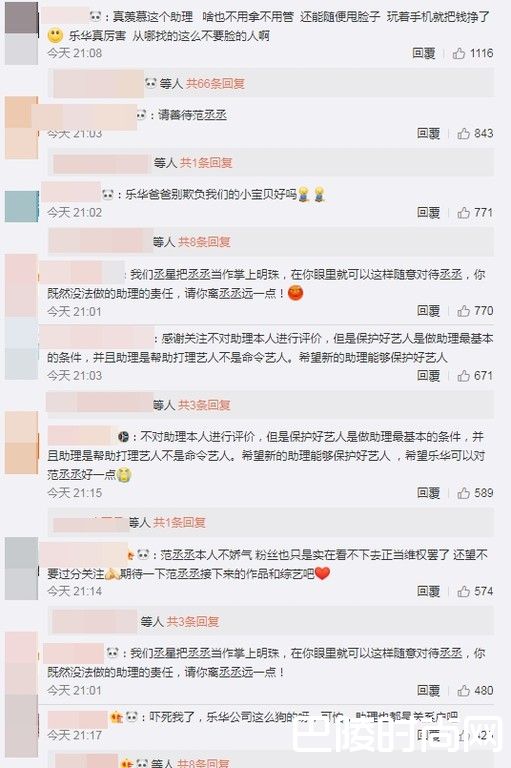
Task: Expand 共1条回复 under 请善待范丞丞 comment
Action: 206,163
